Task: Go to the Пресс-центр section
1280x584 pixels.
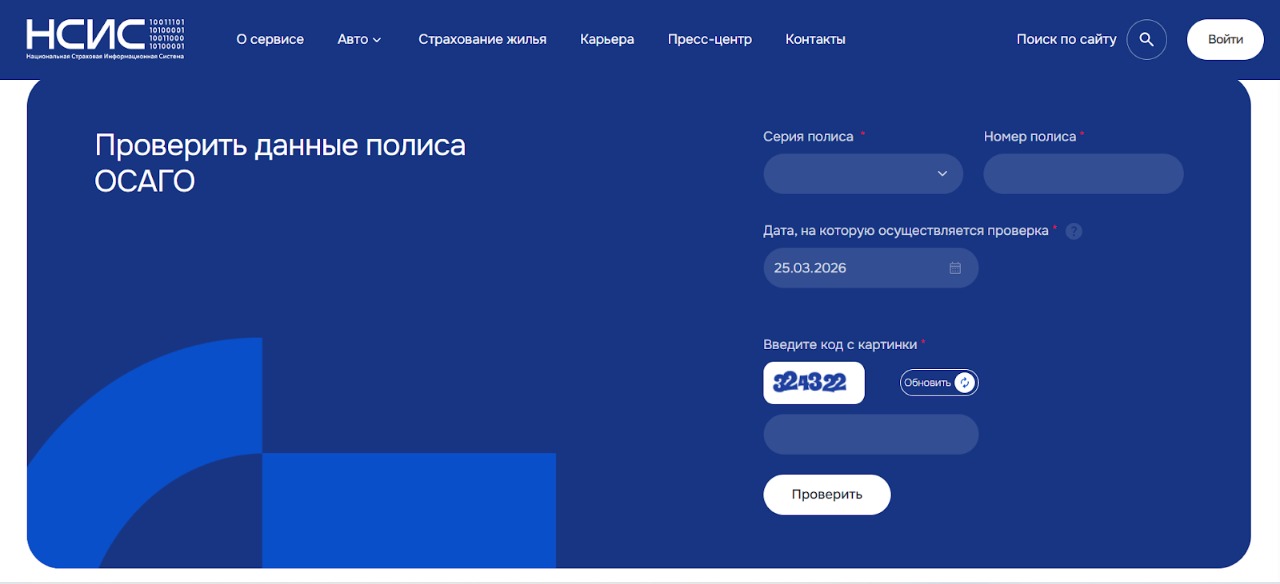Action: point(709,39)
